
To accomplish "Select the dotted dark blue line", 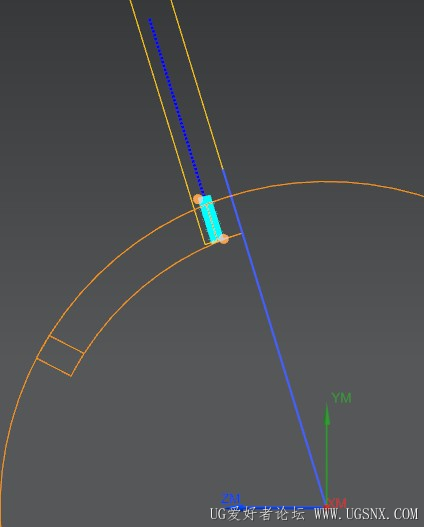I will [x=176, y=107].
